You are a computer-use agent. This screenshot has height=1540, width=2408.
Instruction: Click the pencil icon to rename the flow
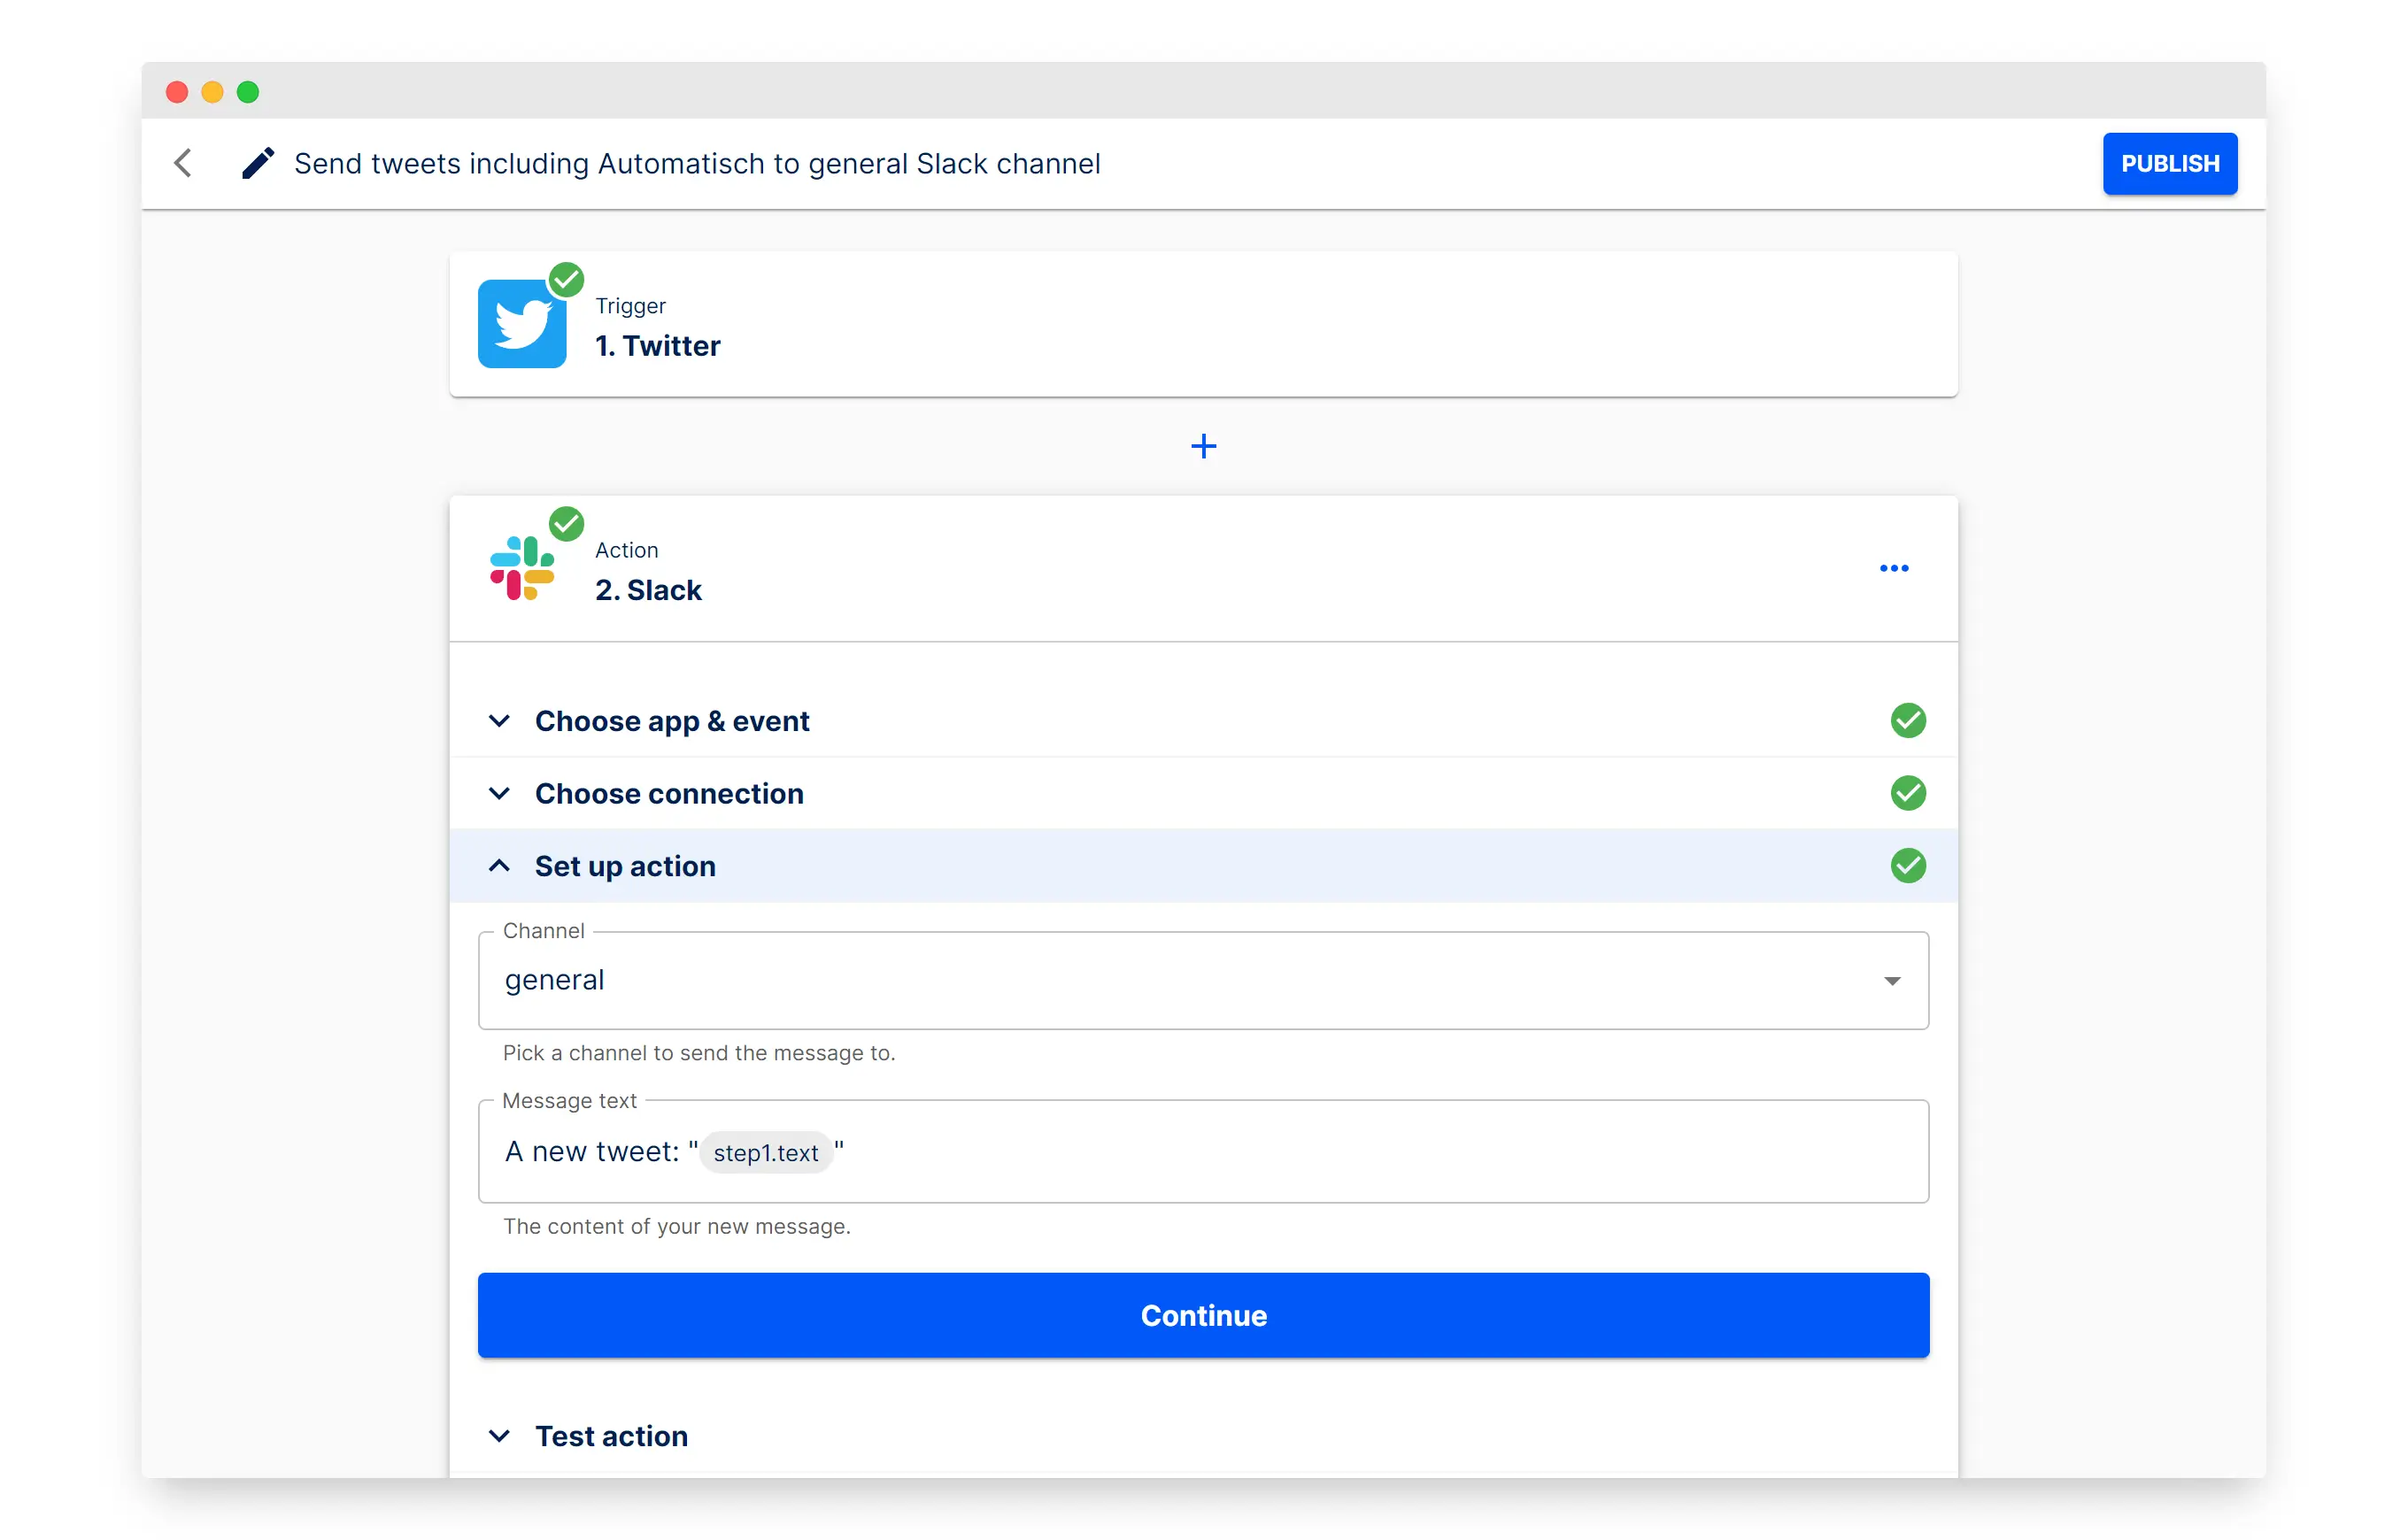[257, 162]
